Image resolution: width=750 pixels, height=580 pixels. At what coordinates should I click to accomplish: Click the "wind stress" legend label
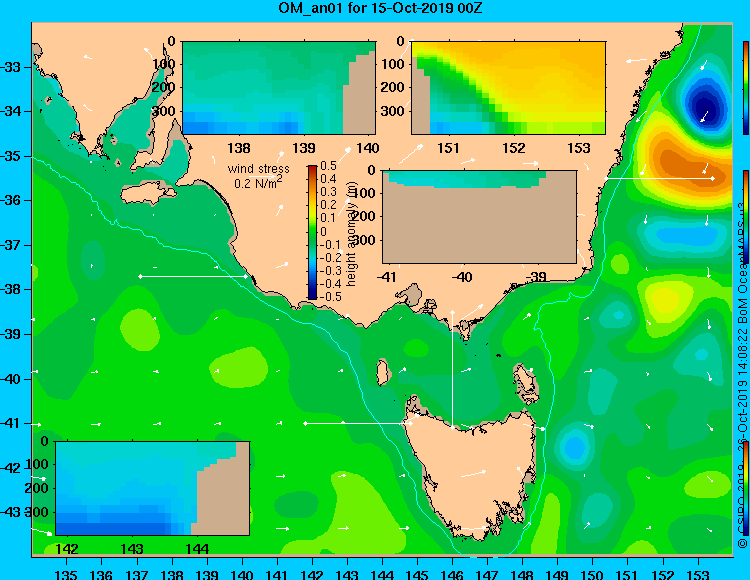[x=258, y=169]
